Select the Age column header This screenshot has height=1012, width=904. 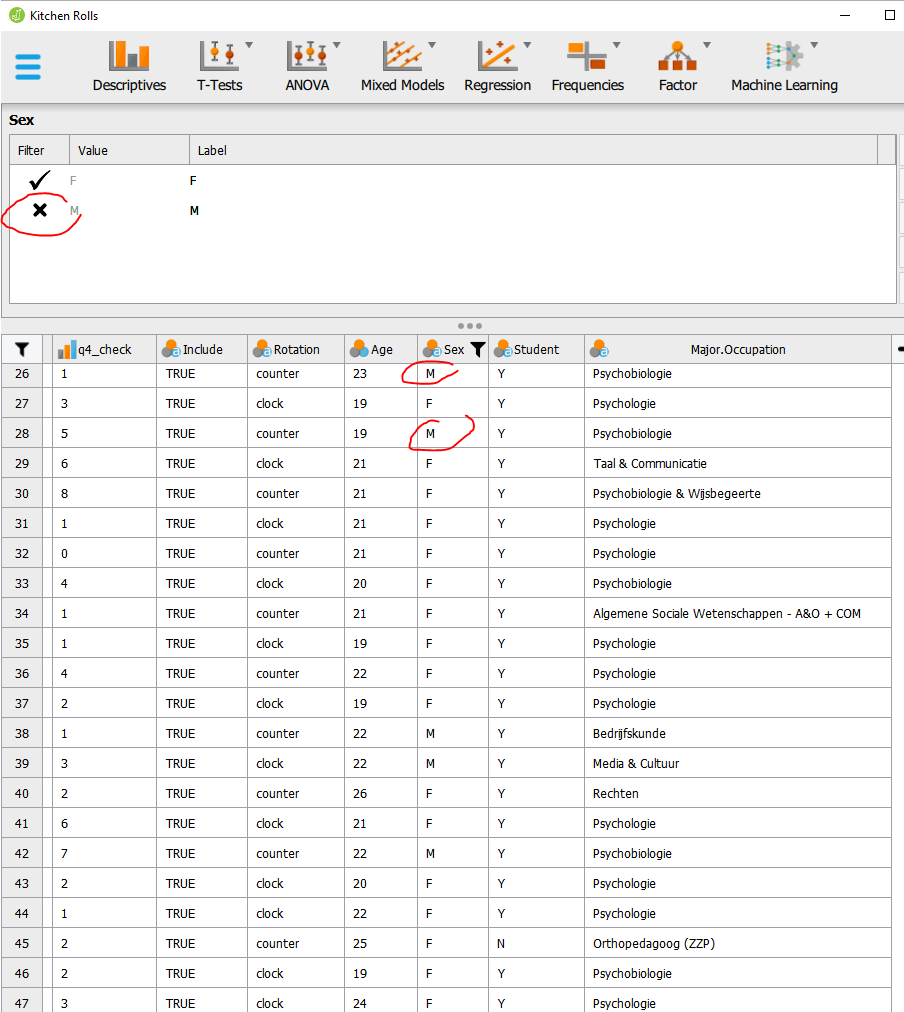(381, 349)
